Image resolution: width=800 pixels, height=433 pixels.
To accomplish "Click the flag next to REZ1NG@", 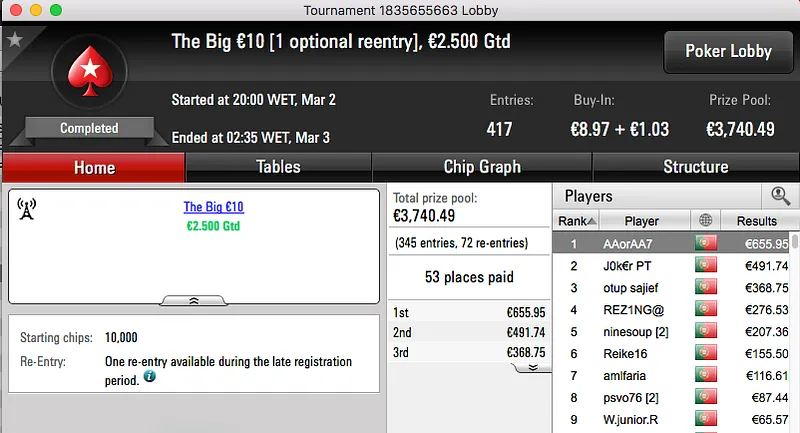I will (706, 309).
